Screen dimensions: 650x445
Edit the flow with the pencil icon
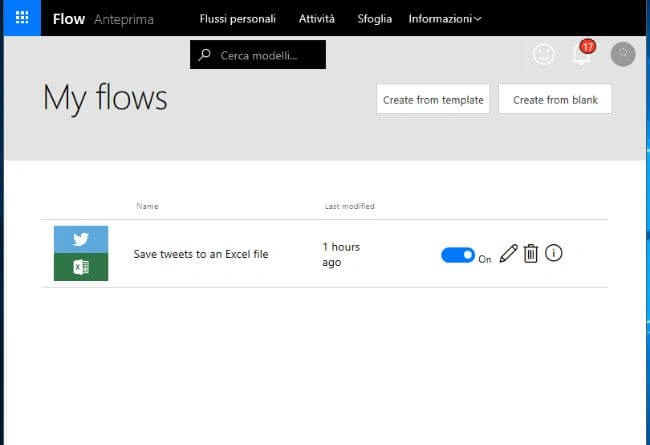508,253
